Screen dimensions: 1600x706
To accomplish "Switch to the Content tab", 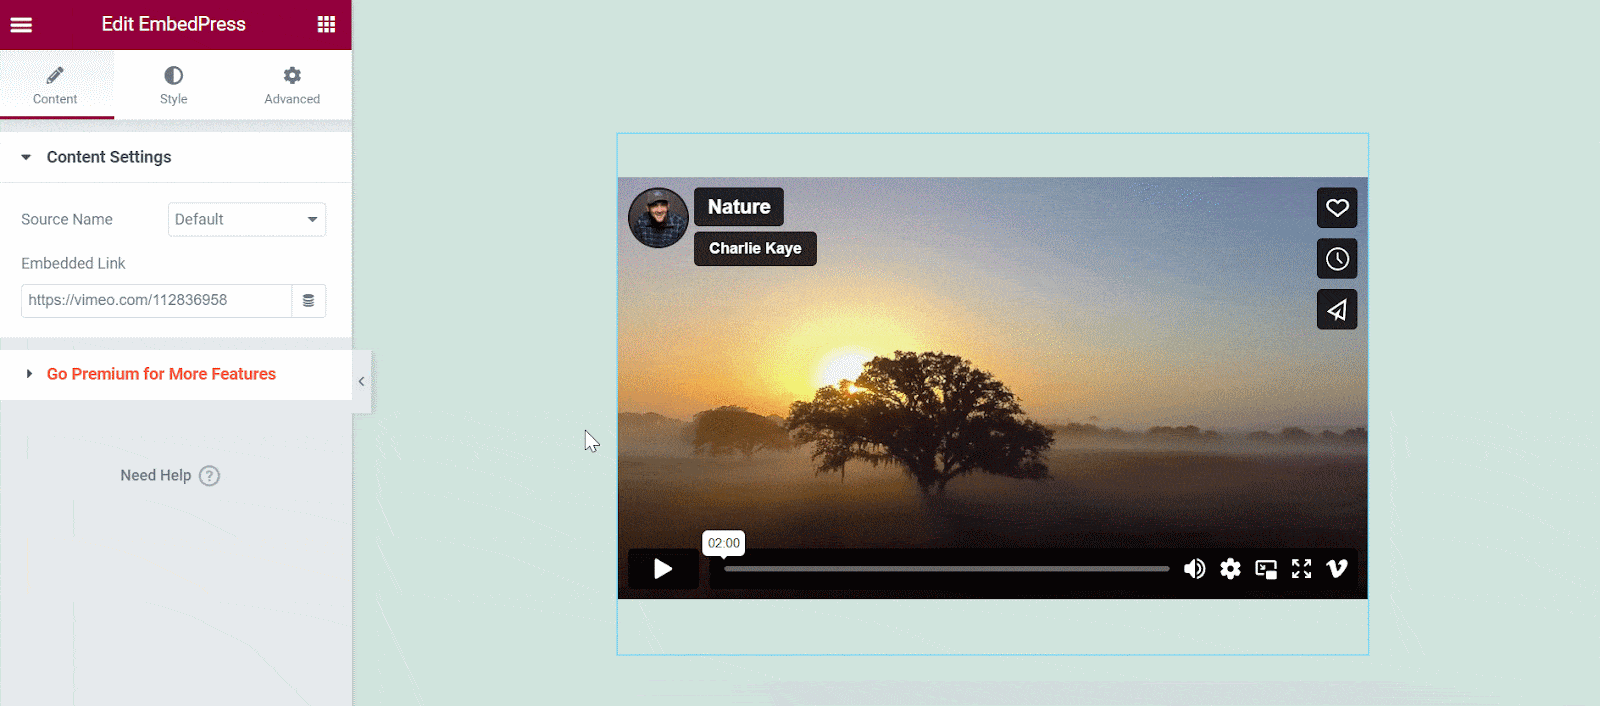I will [55, 85].
